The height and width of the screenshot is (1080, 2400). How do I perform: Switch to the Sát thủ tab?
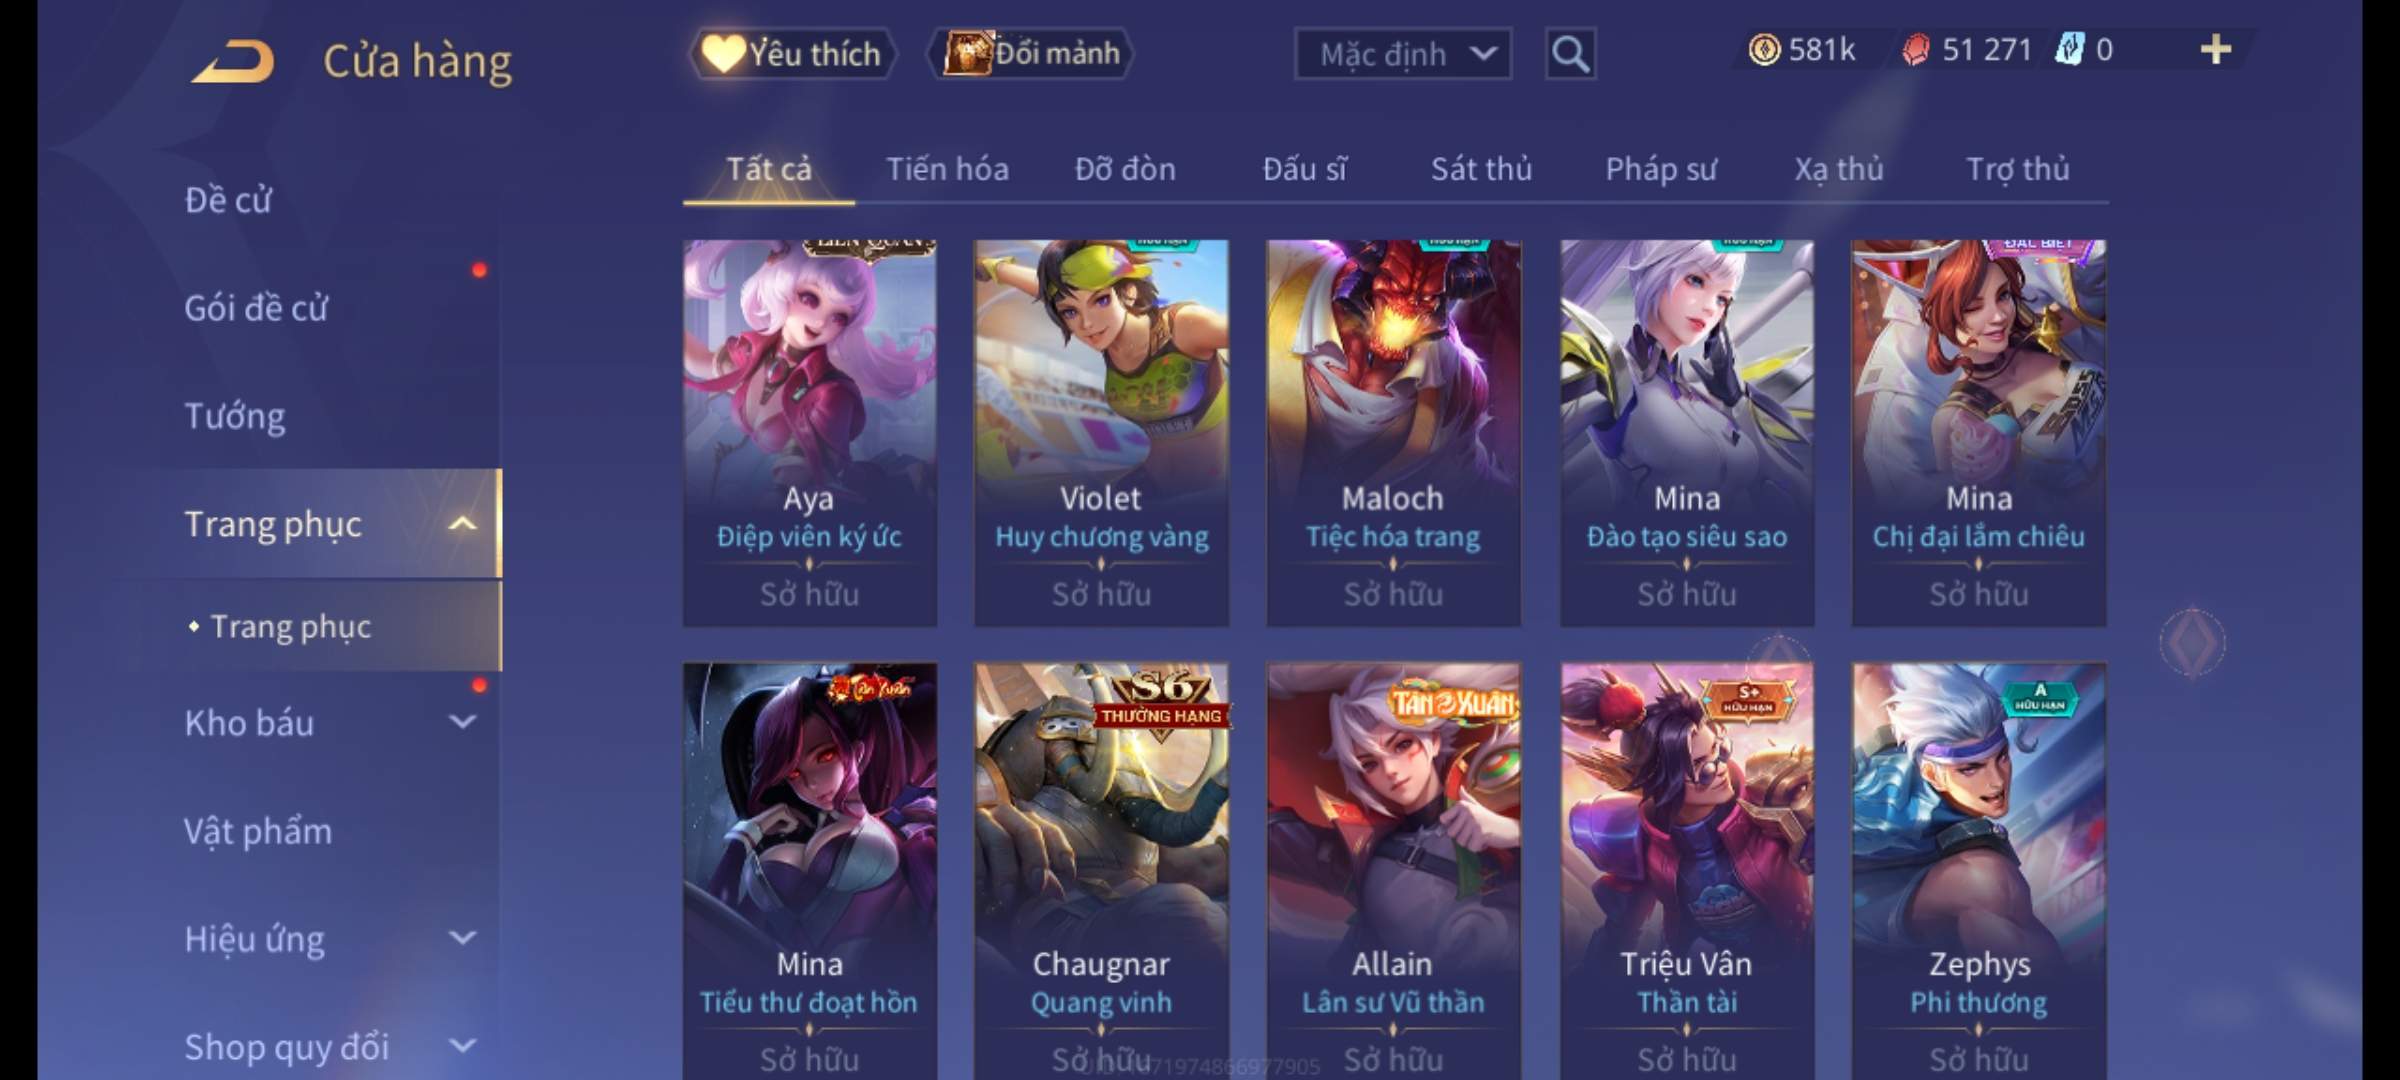pos(1481,169)
